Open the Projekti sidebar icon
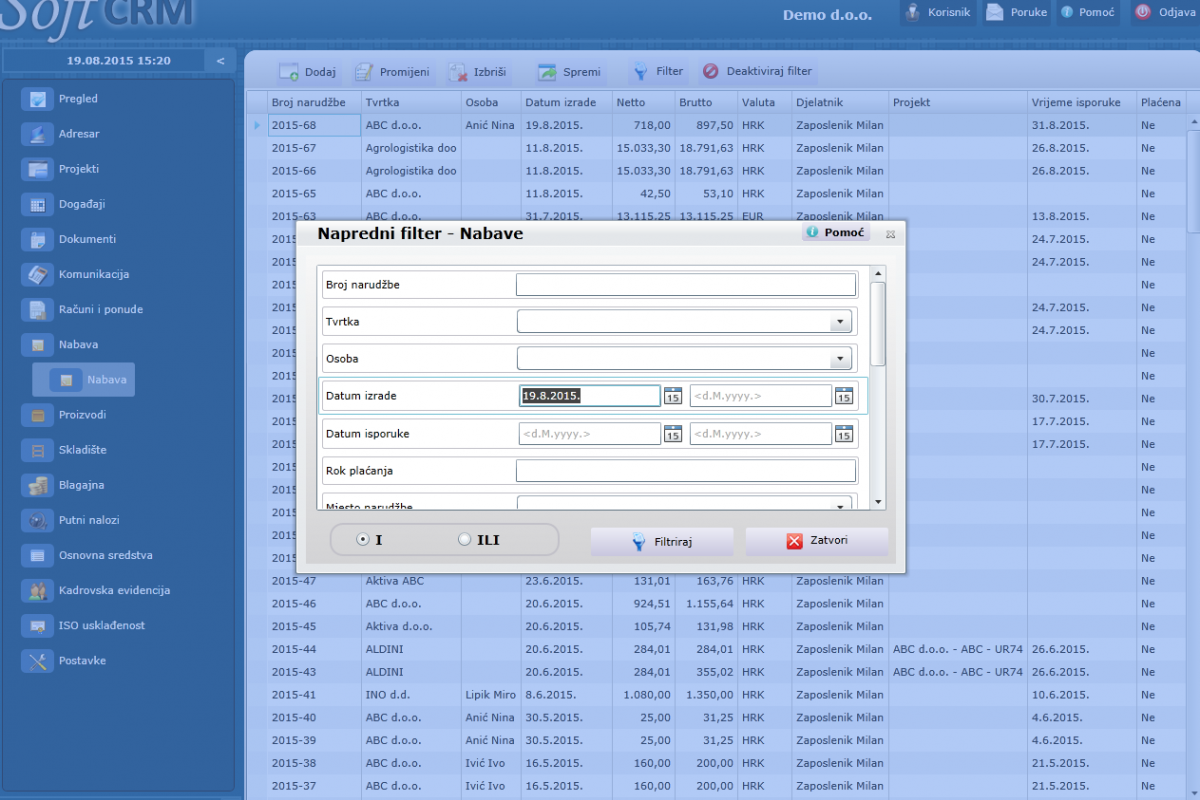 (x=38, y=169)
